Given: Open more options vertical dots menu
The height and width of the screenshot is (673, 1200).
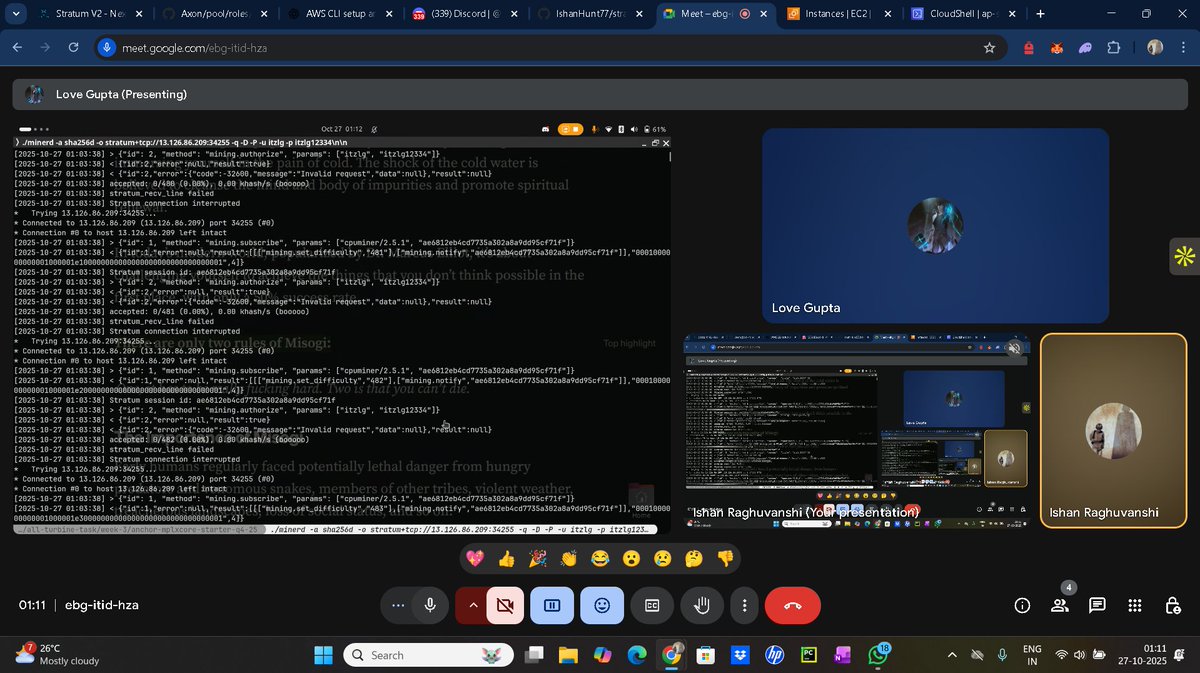Looking at the screenshot, I should click(744, 605).
